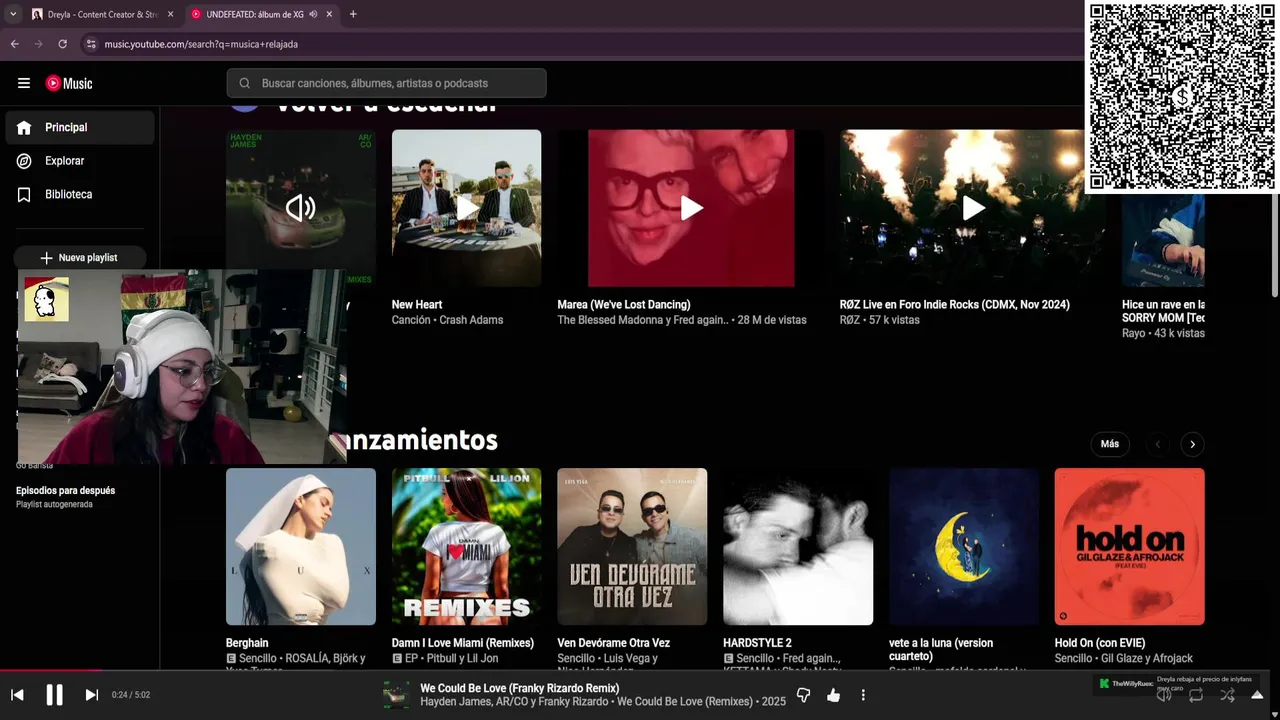Open the hamburger guide menu
Screen dimensions: 1280x720
pos(24,83)
